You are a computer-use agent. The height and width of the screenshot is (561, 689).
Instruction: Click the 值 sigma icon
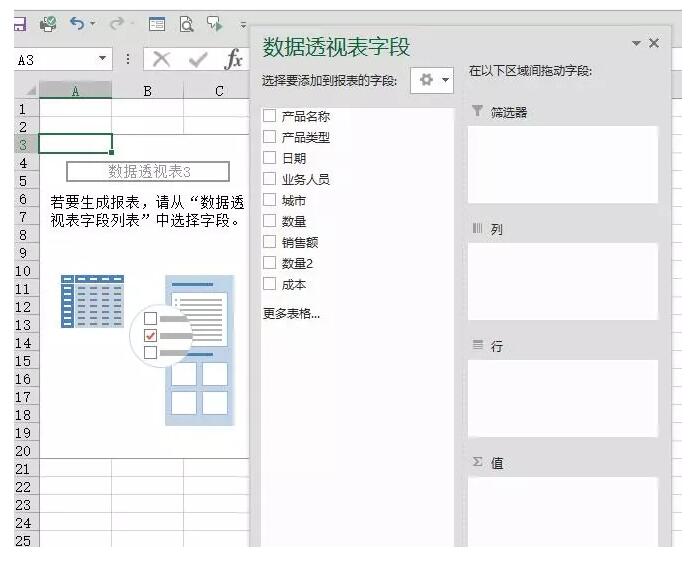(x=478, y=462)
